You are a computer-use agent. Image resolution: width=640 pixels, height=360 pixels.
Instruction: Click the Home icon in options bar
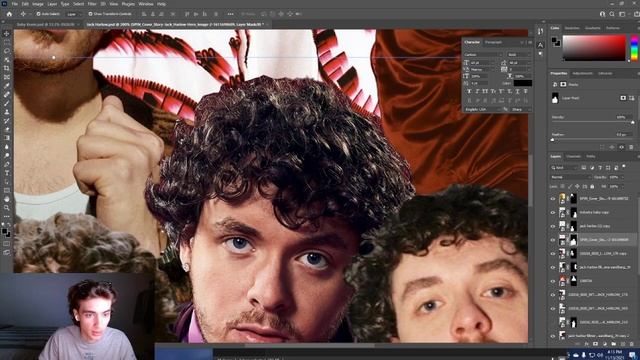(x=9, y=14)
